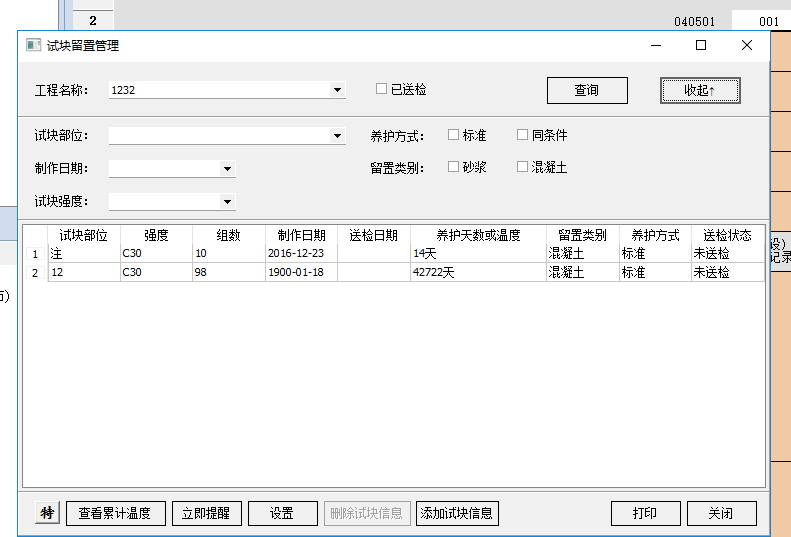Sort by the 制作日期 column header
The width and height of the screenshot is (791, 537).
[301, 235]
